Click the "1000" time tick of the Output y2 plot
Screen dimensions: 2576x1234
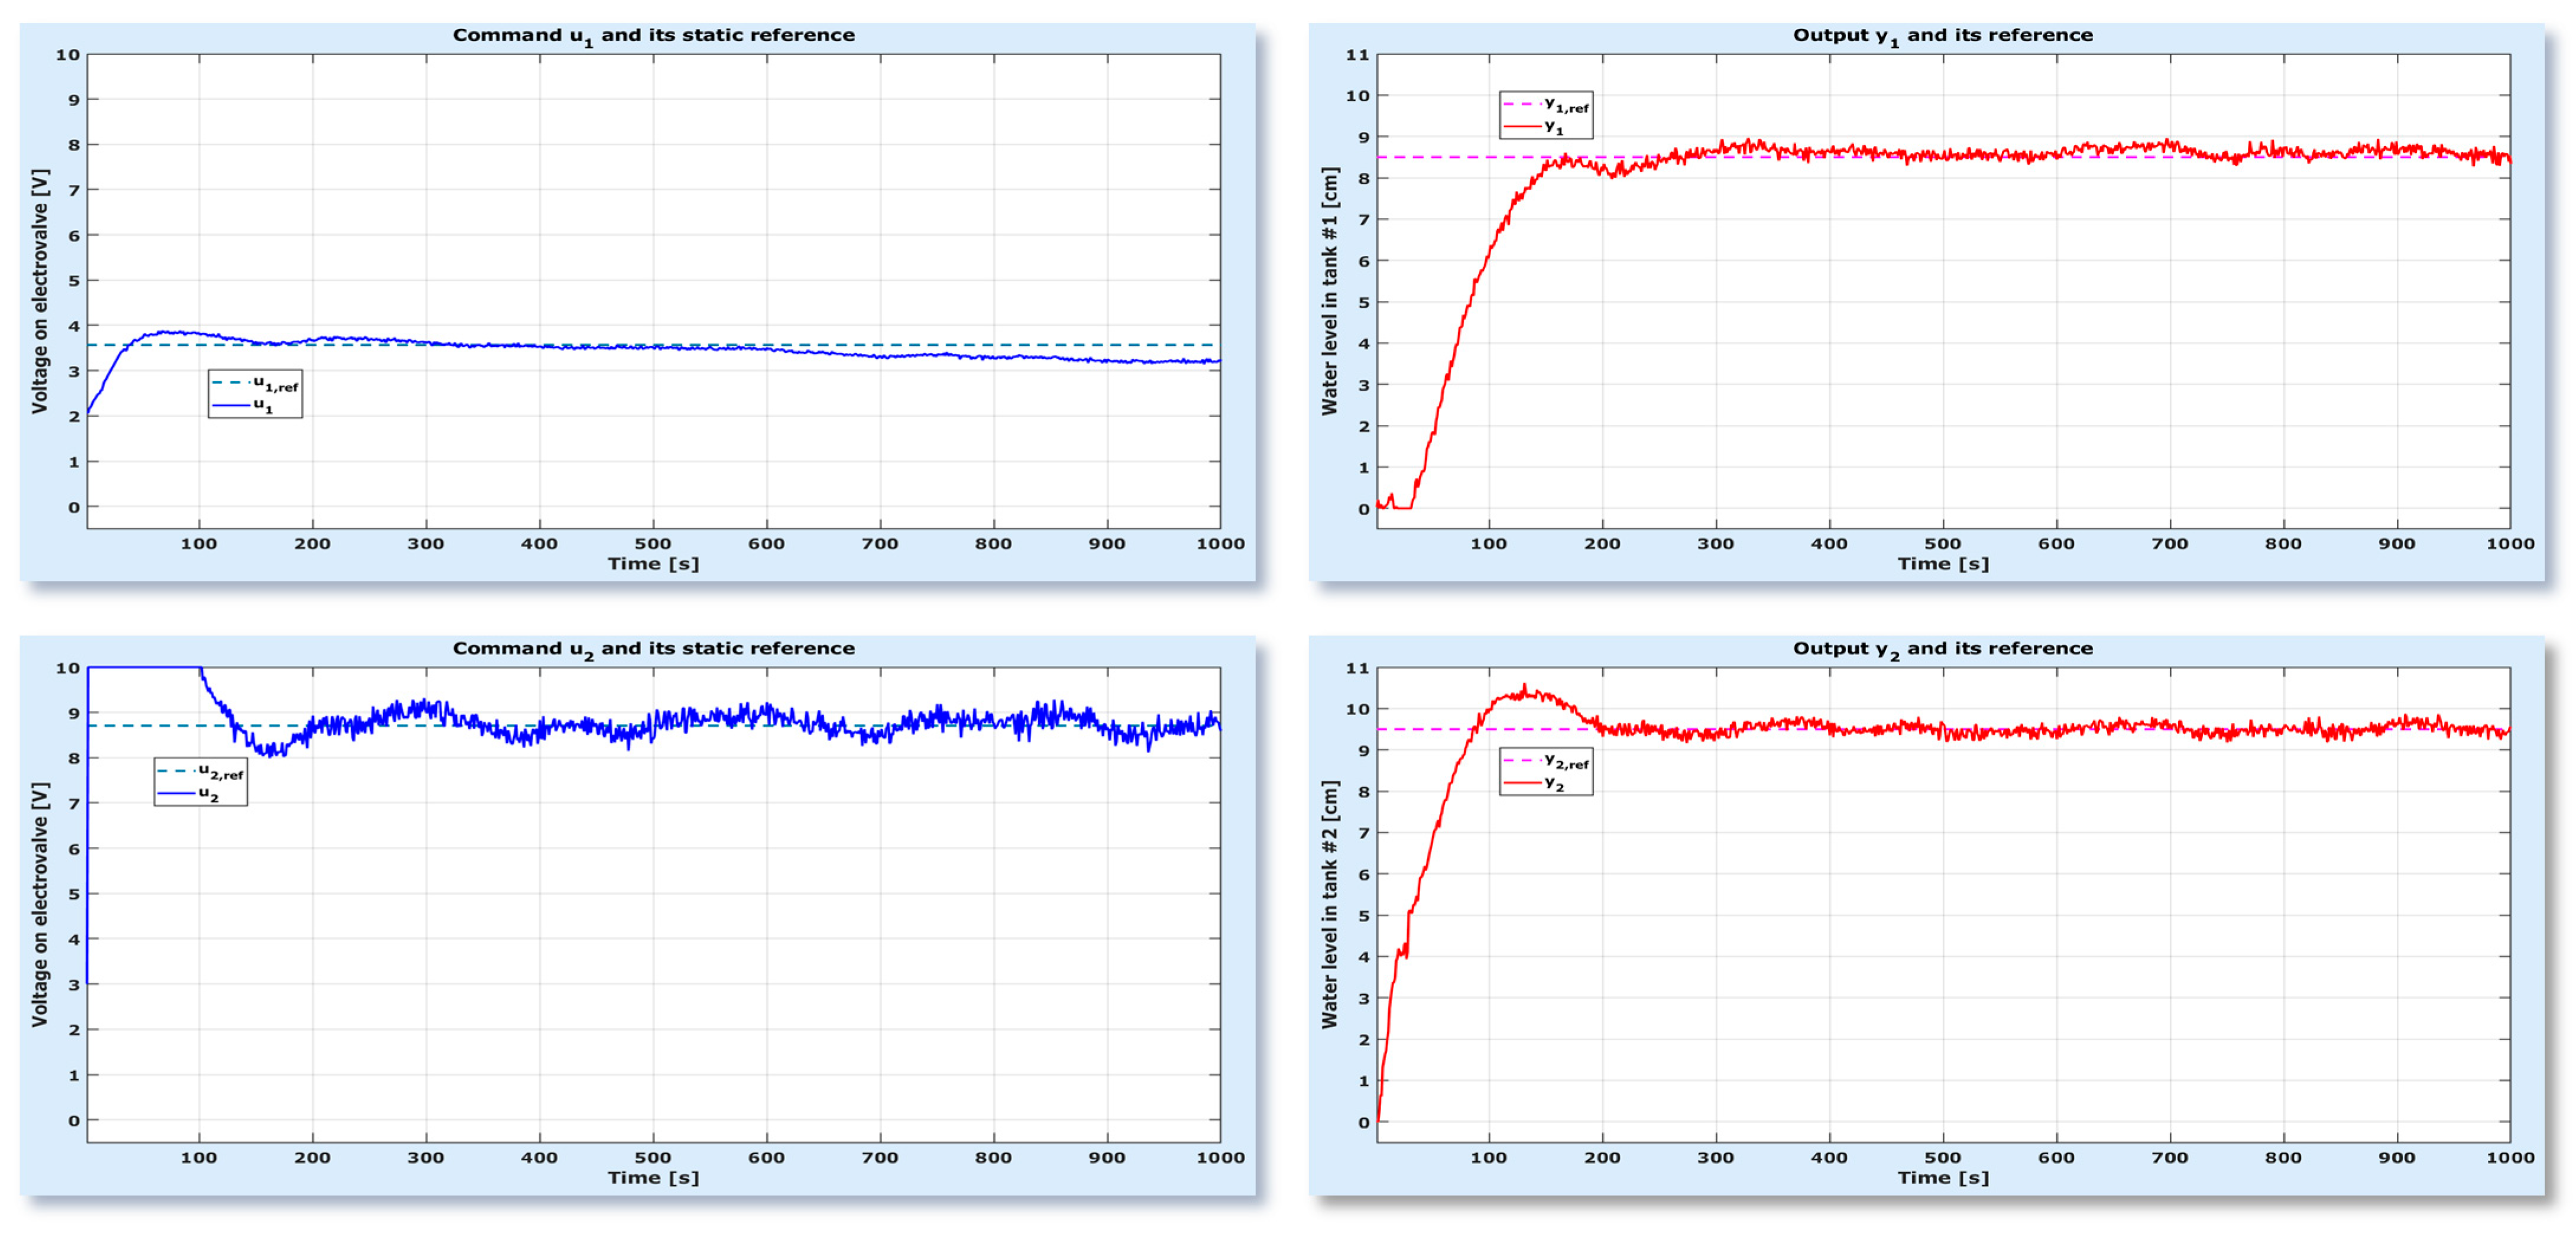(2510, 1158)
